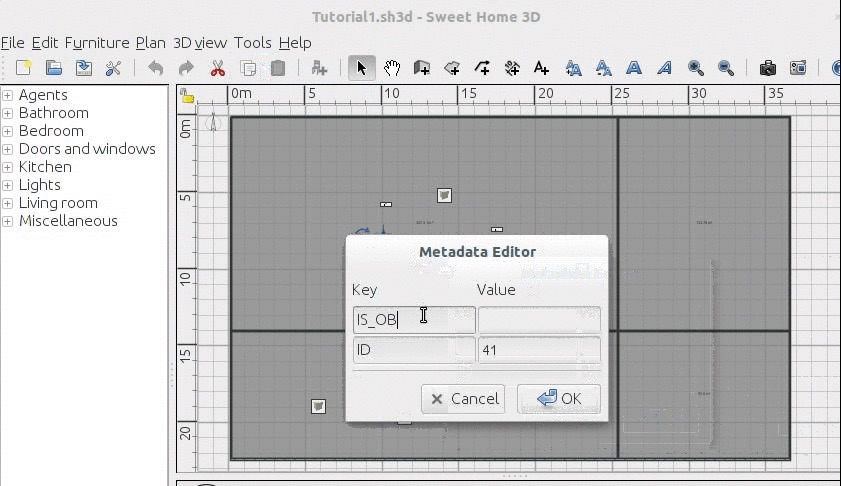Image resolution: width=841 pixels, height=486 pixels.
Task: Choose the Create polylines tool
Action: coord(482,68)
